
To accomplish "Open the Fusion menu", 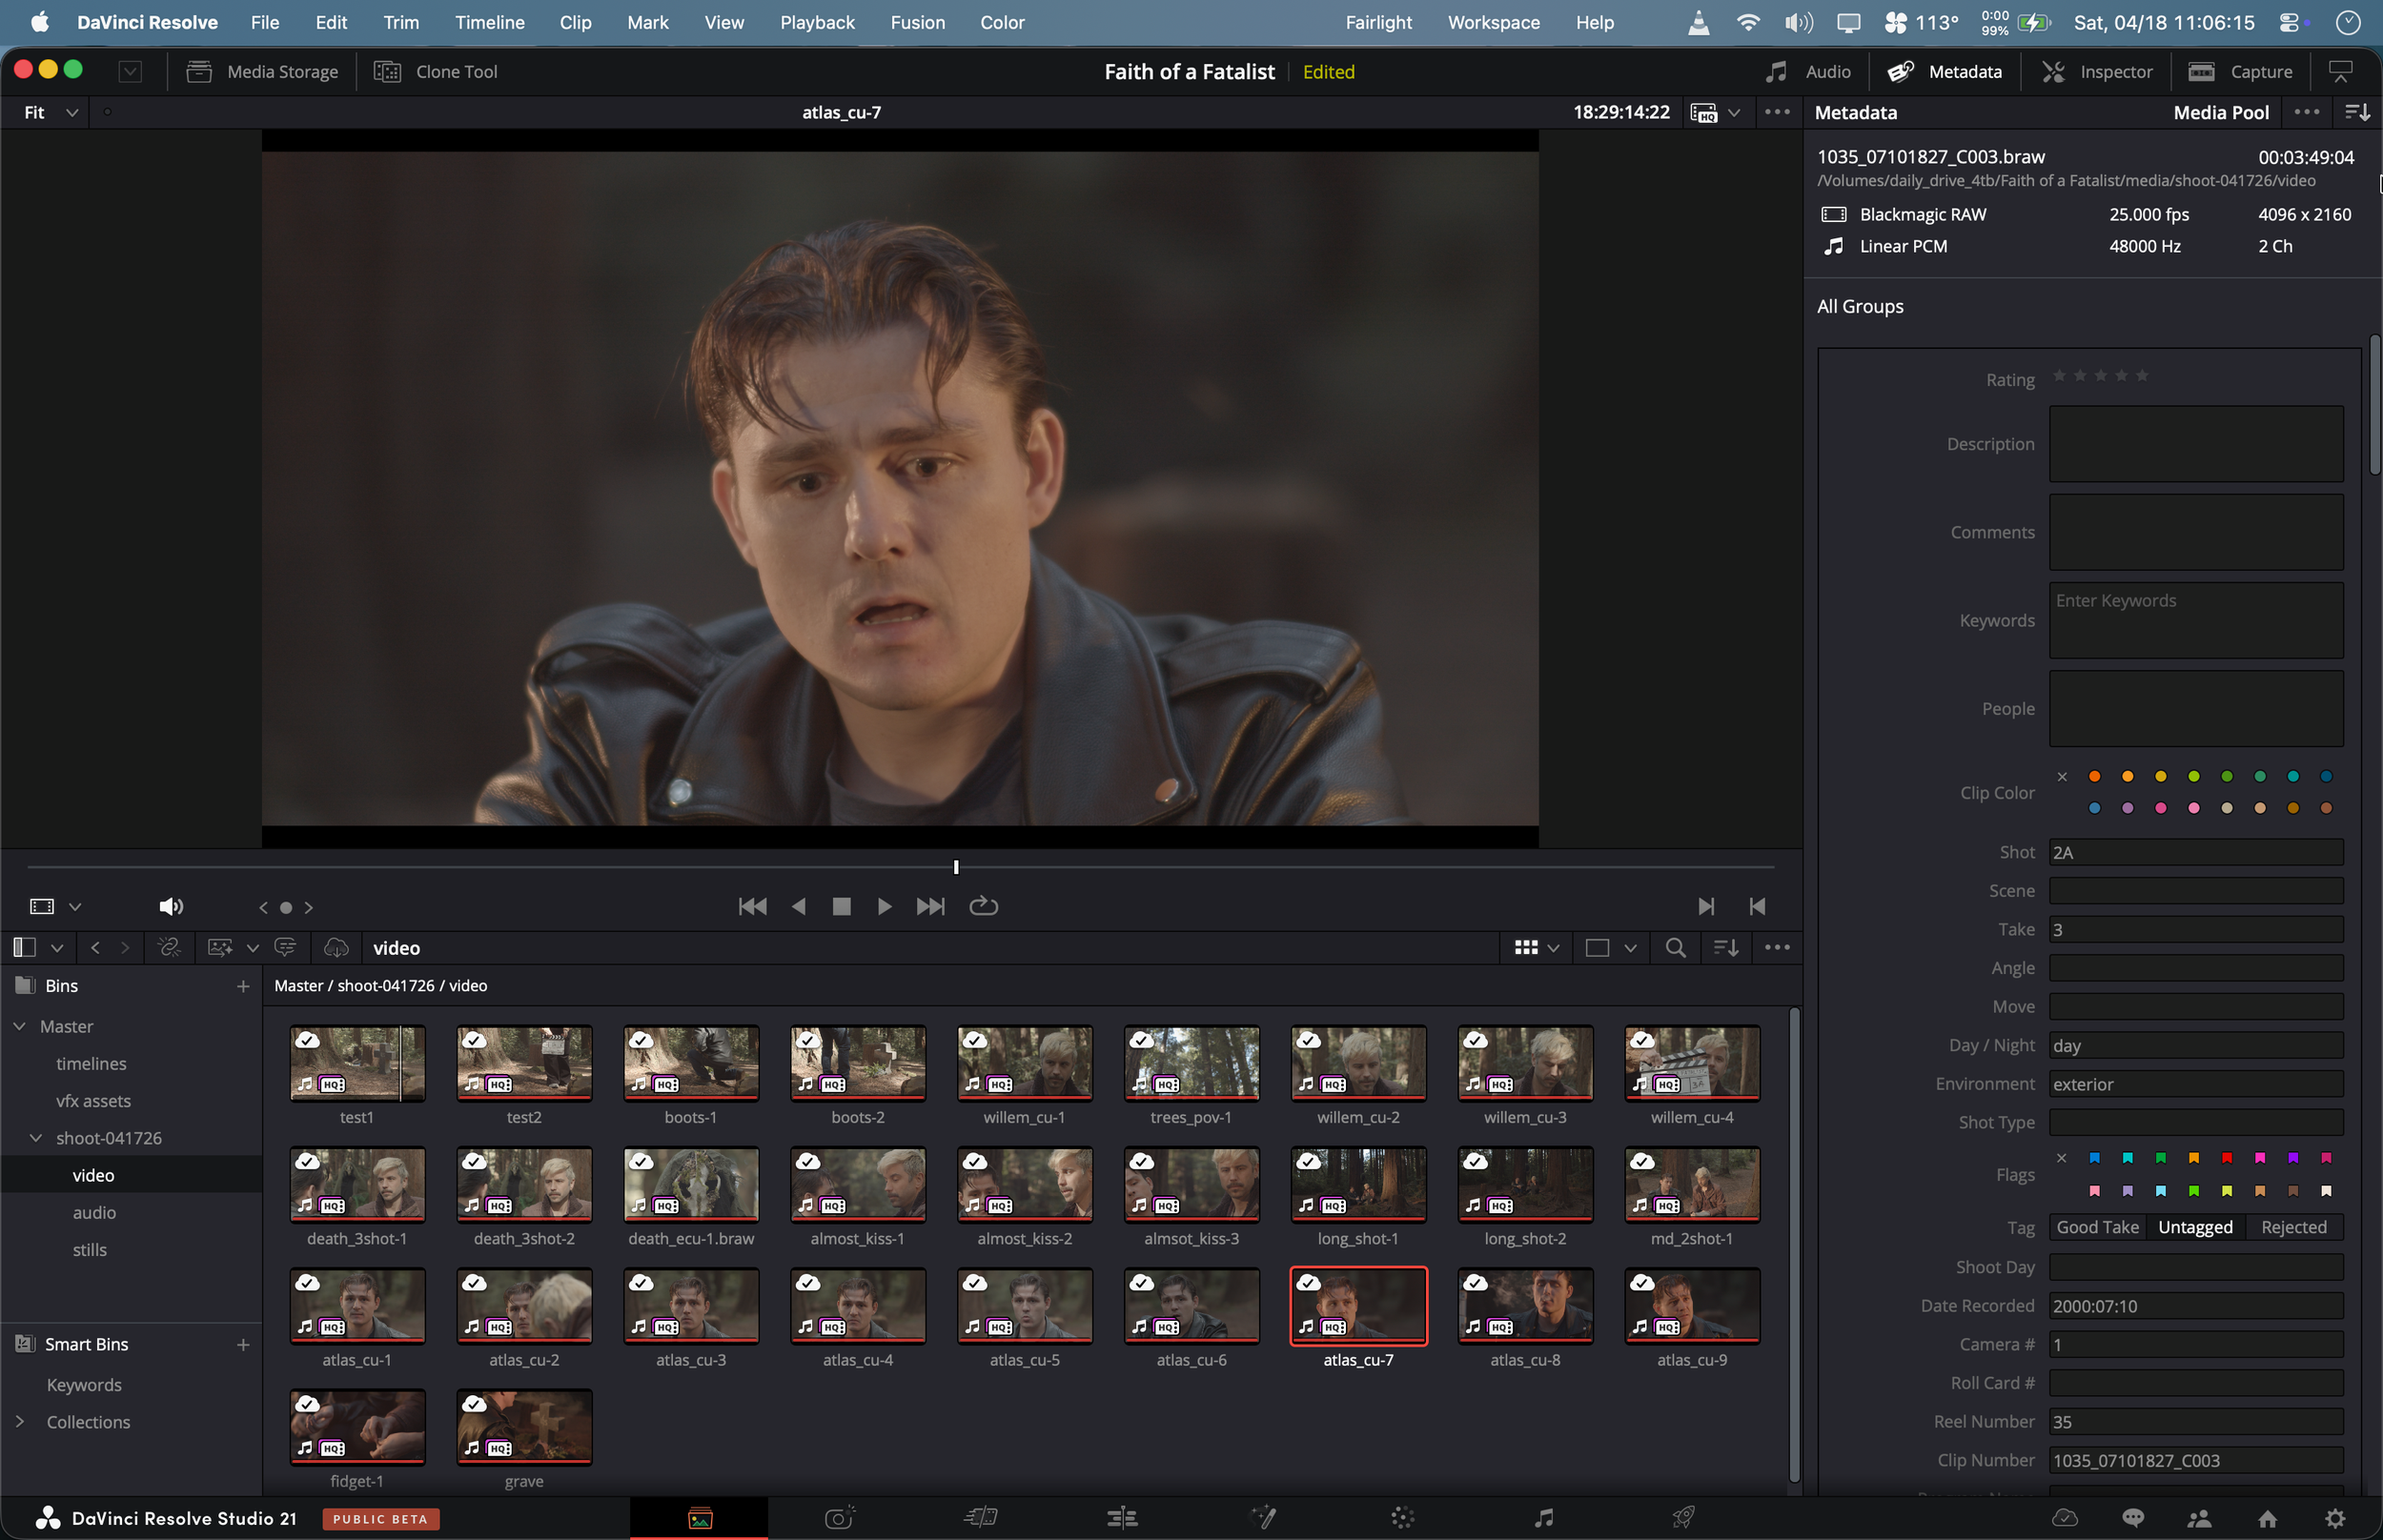I will (x=917, y=22).
